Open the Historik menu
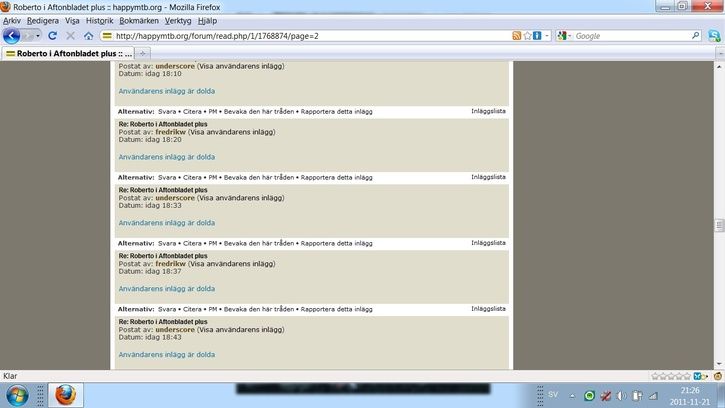 point(99,21)
